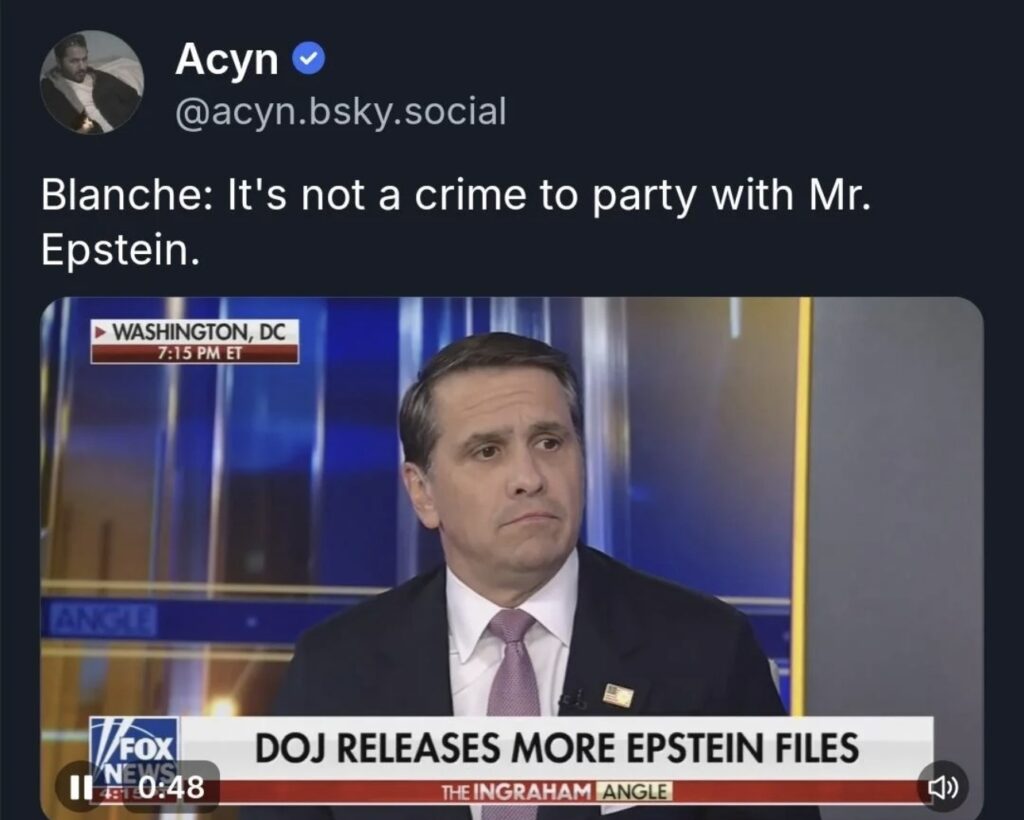Click the man's purple tie

pyautogui.click(x=514, y=660)
